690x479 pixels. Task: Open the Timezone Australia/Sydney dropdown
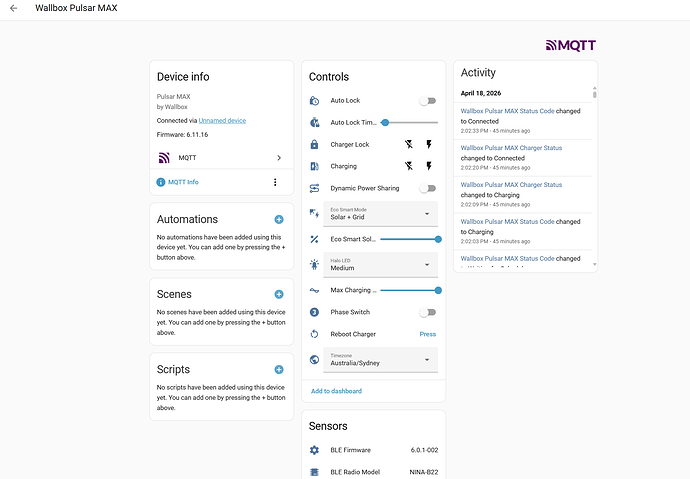[x=381, y=359]
